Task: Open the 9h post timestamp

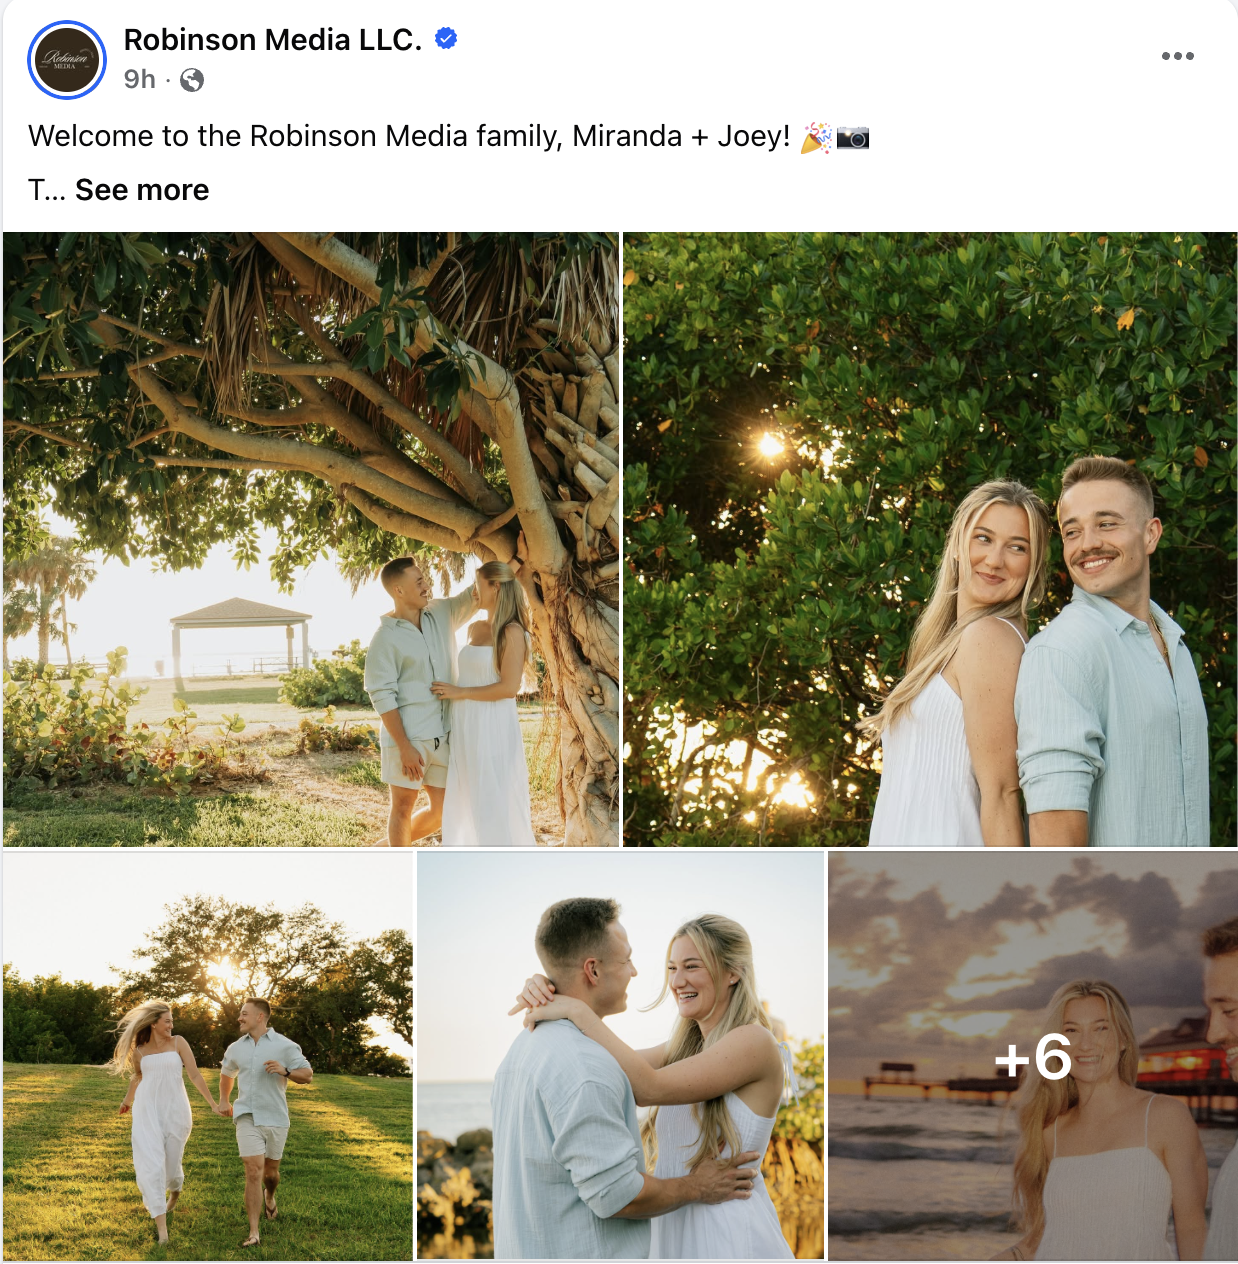Action: [x=140, y=79]
